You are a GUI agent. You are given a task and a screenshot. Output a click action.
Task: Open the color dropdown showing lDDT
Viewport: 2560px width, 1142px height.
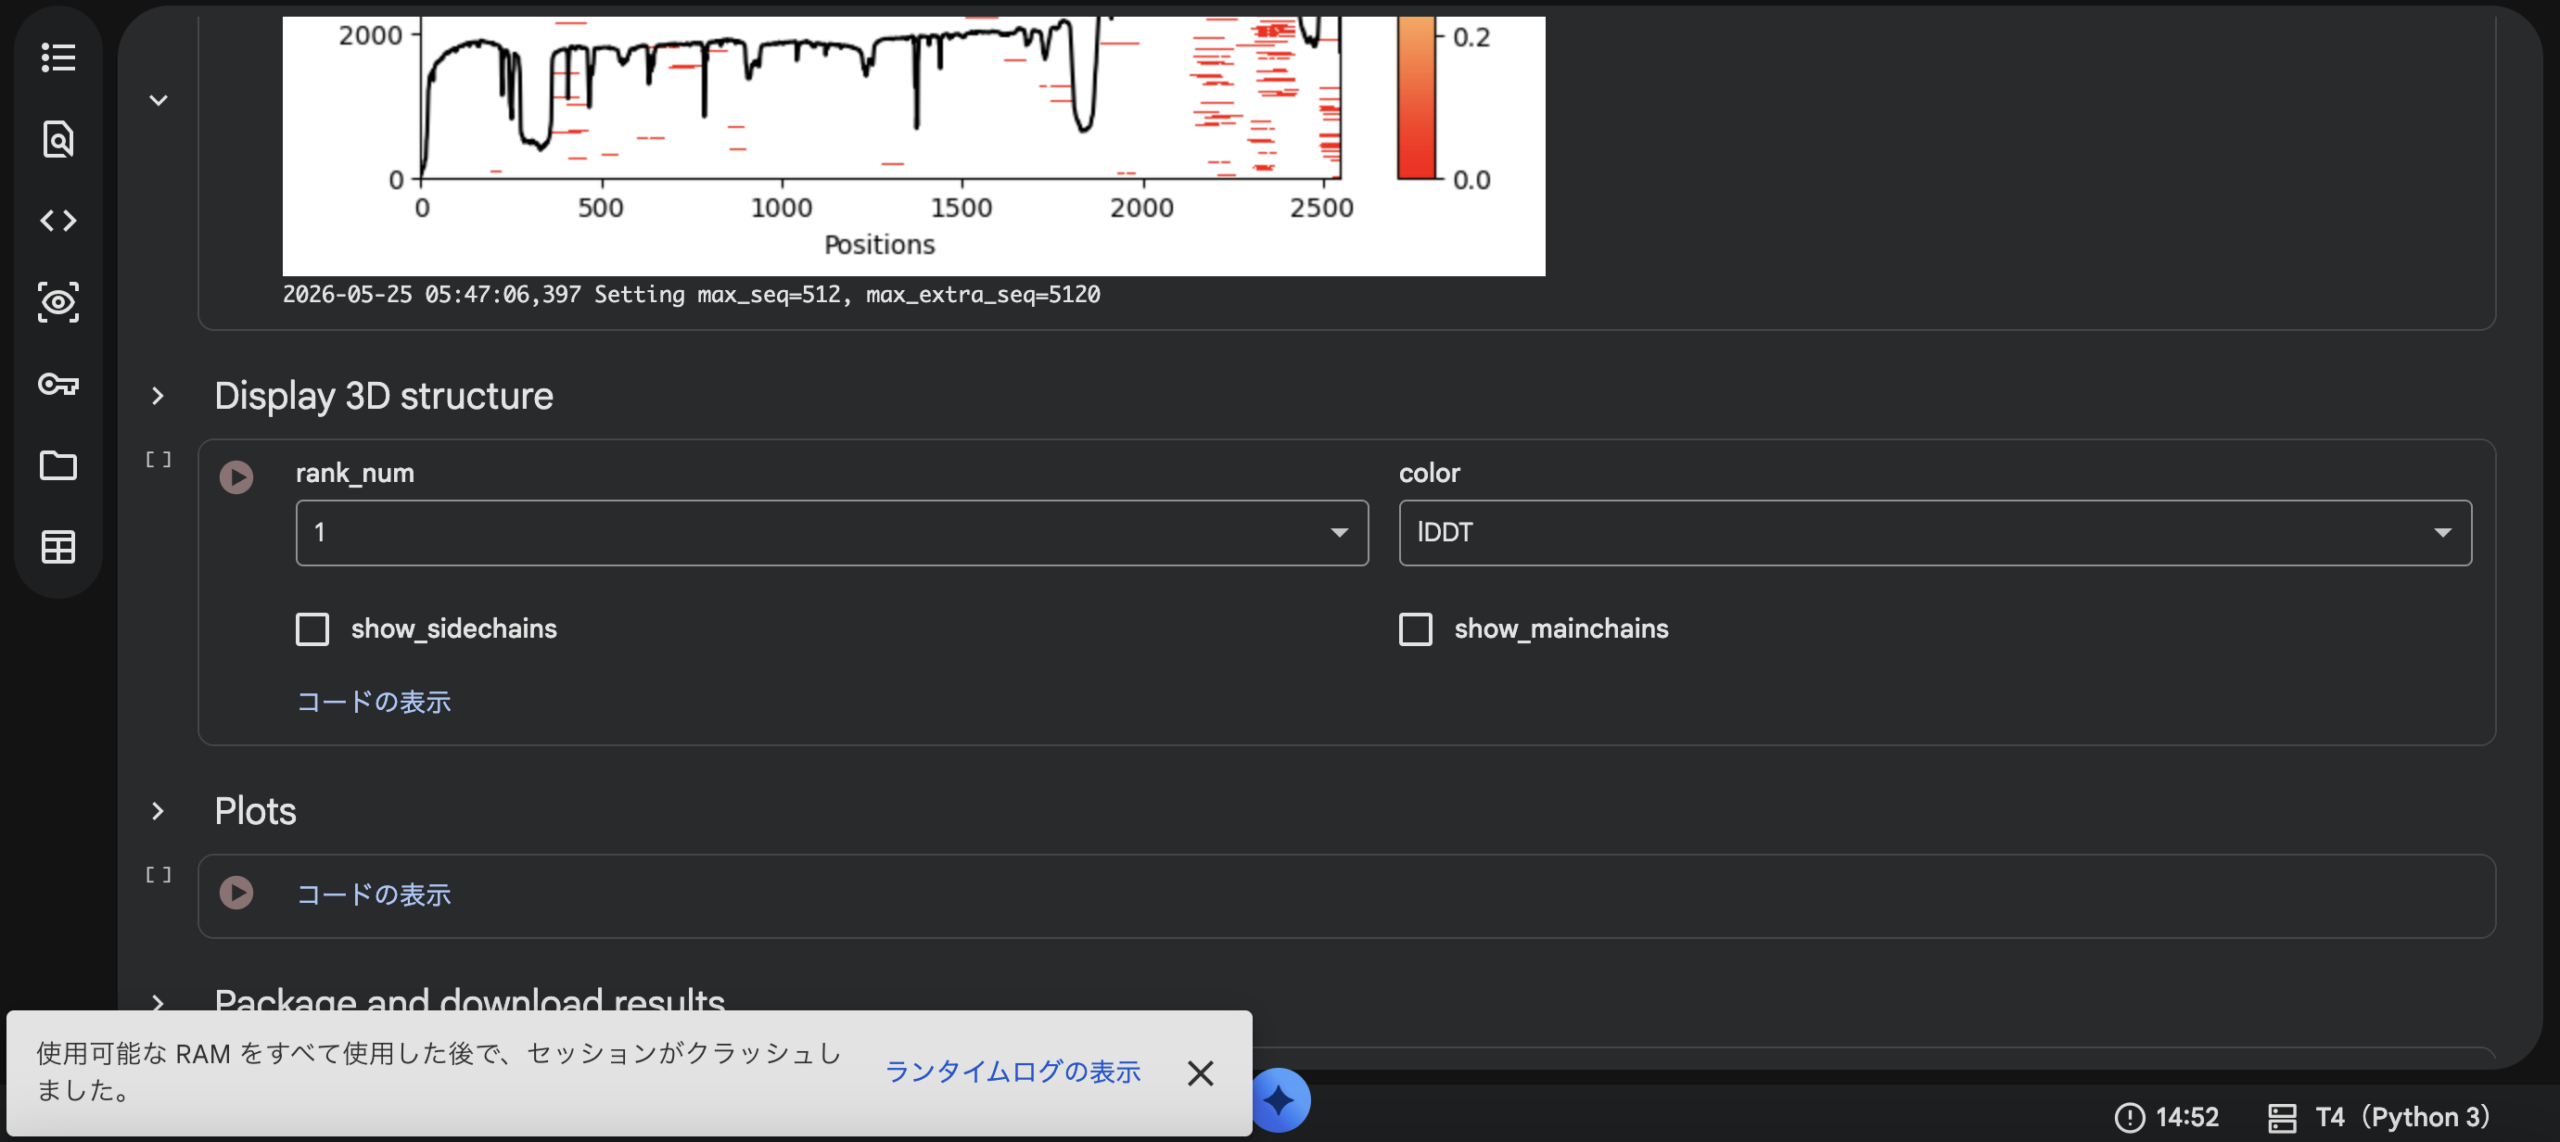[x=1935, y=533]
